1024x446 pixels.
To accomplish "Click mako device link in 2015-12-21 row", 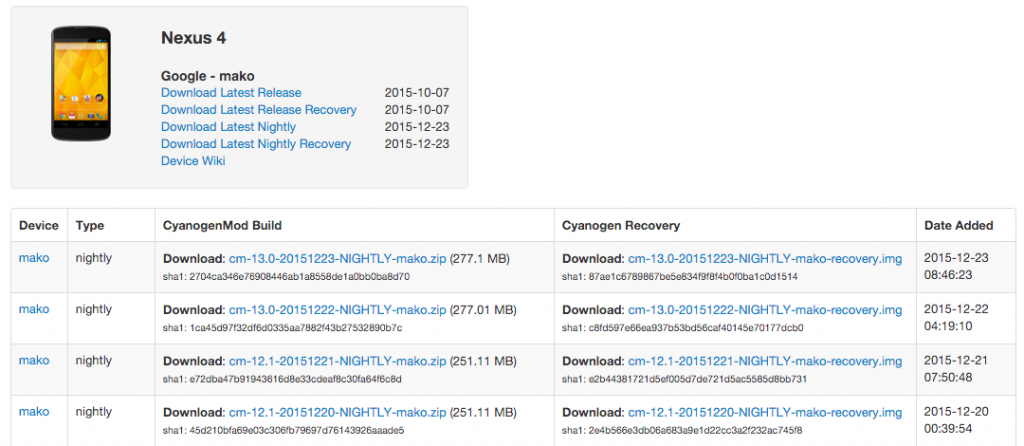I will (34, 360).
